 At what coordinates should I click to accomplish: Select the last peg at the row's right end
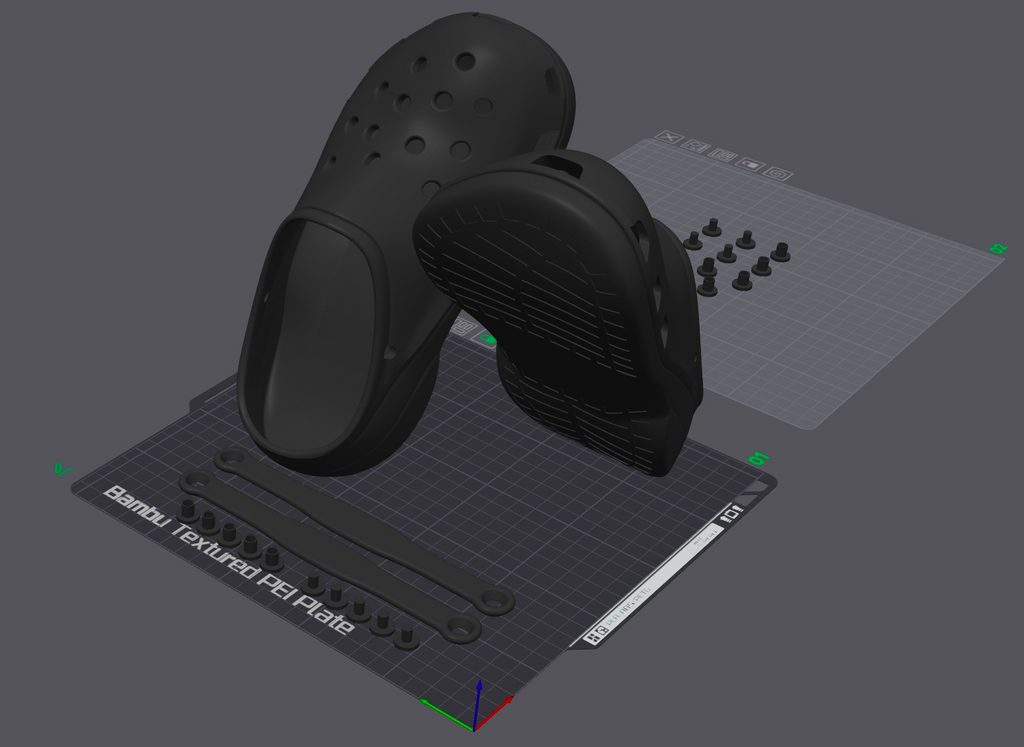pyautogui.click(x=406, y=637)
